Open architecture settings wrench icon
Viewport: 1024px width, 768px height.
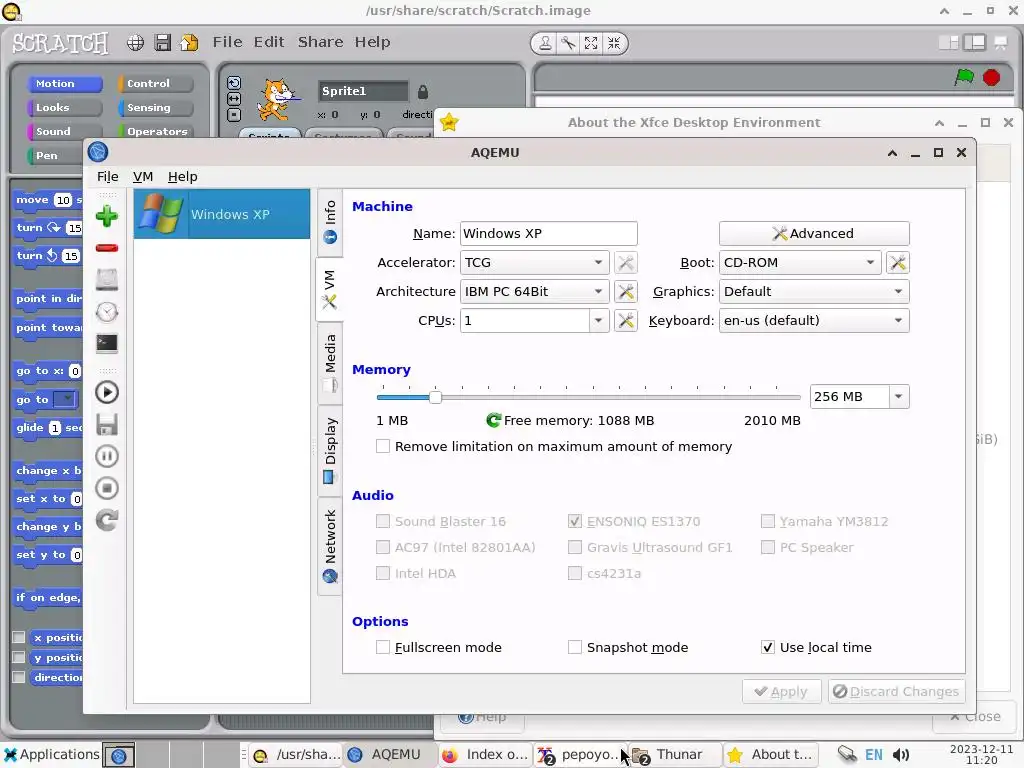click(626, 291)
